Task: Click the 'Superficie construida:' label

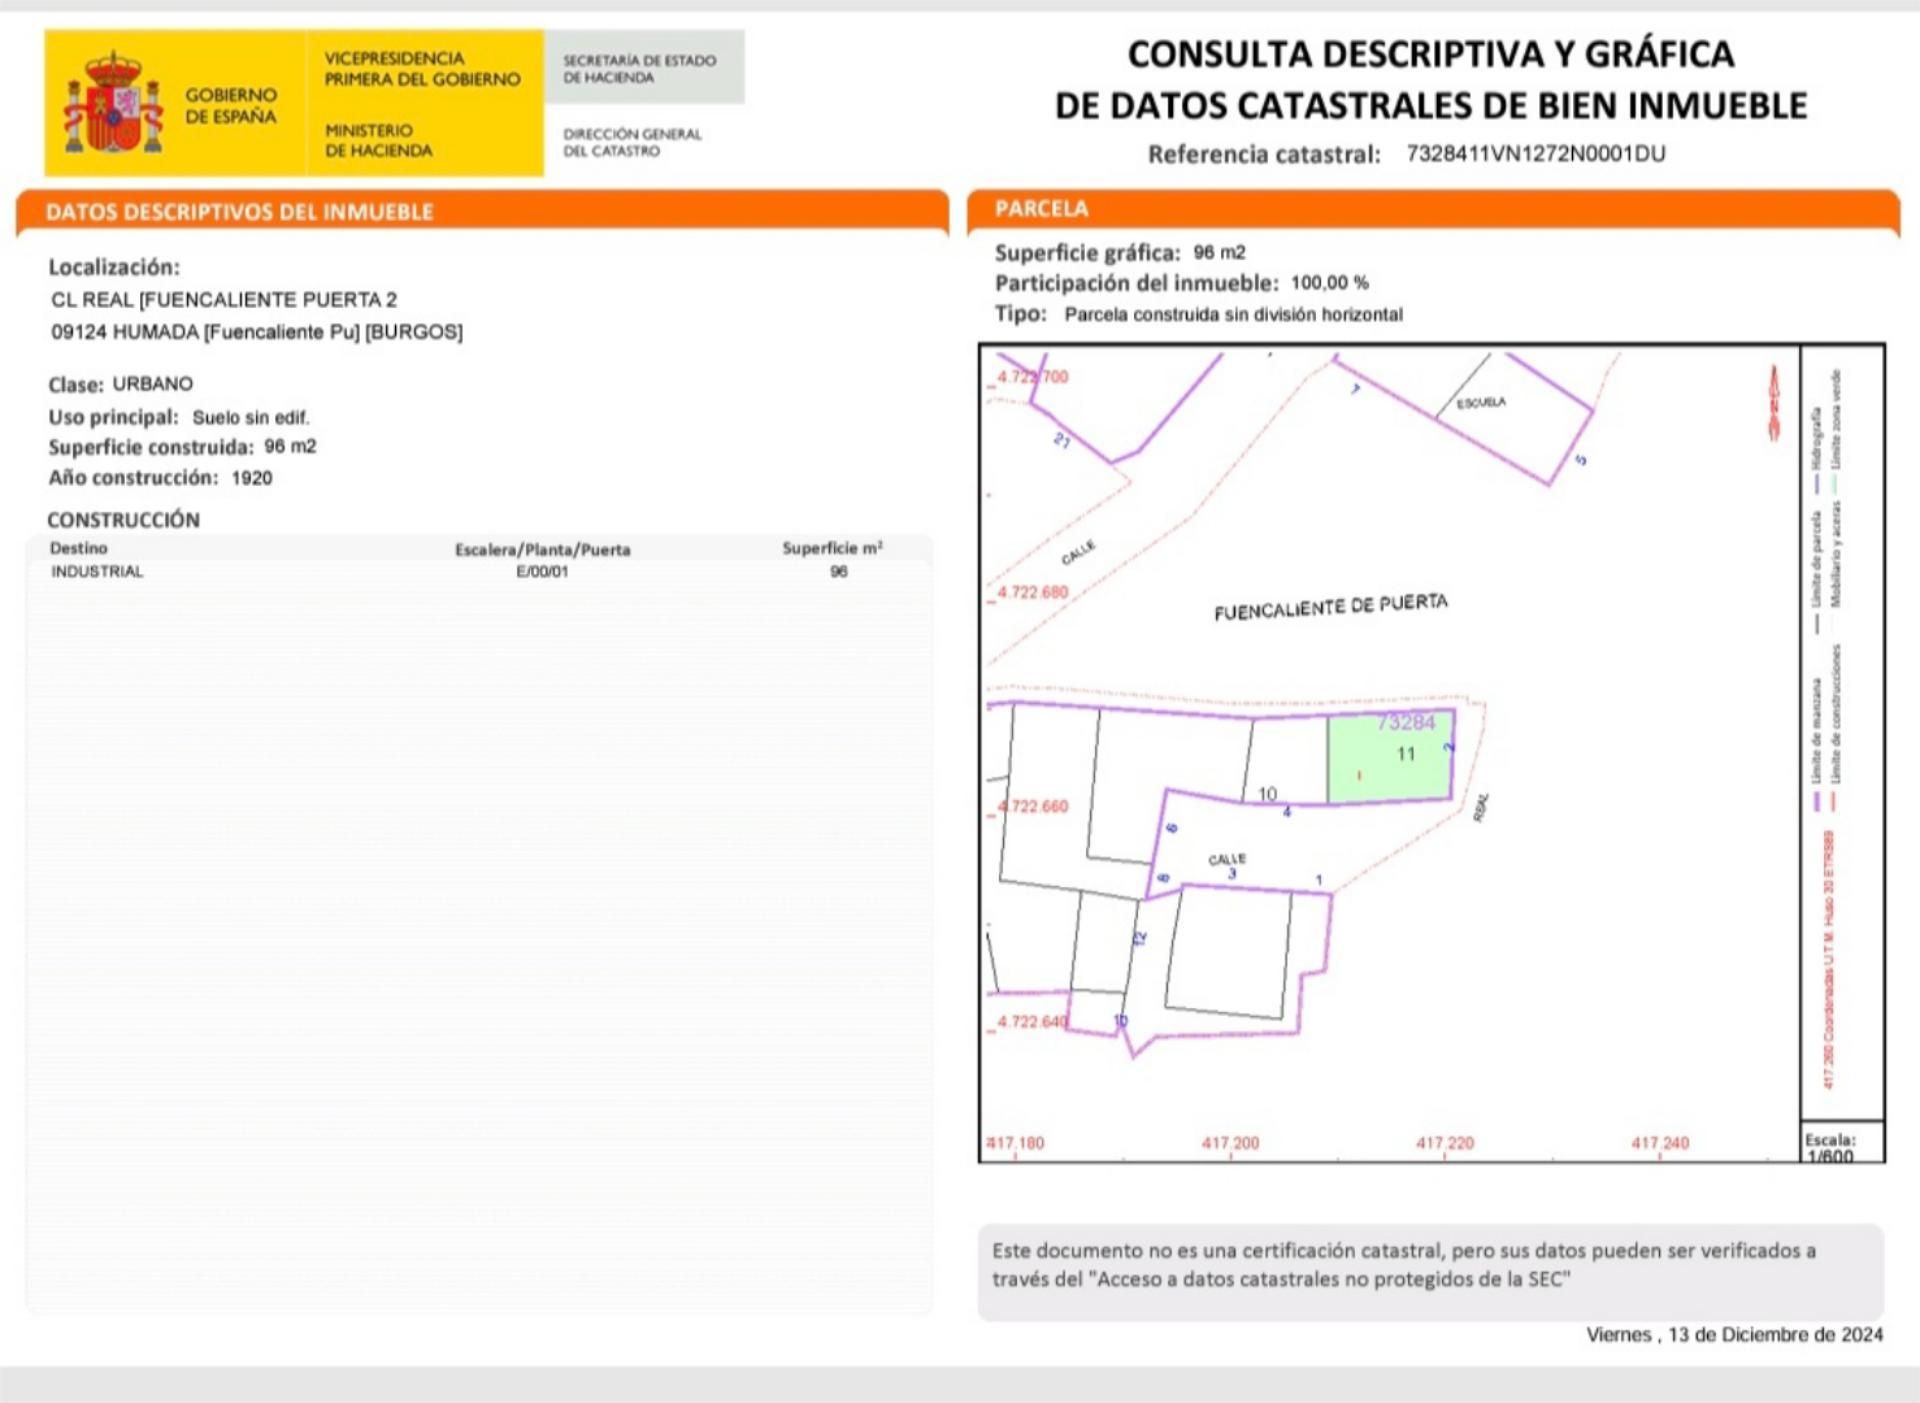Action: (x=151, y=447)
